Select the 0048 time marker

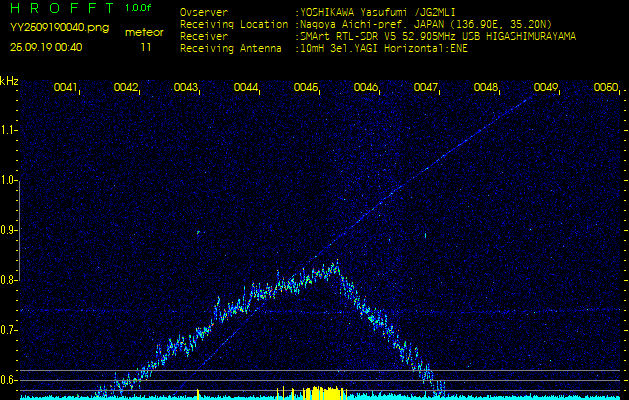[486, 88]
